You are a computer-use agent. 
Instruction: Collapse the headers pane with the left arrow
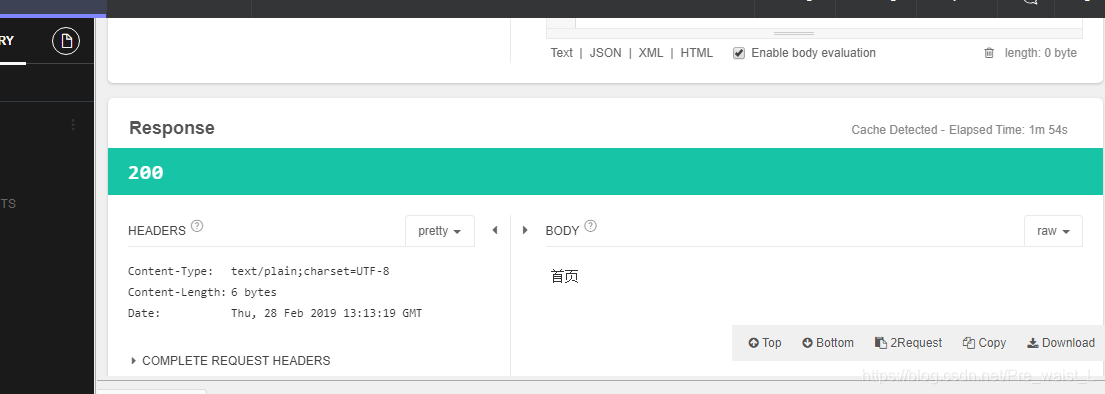pos(495,230)
